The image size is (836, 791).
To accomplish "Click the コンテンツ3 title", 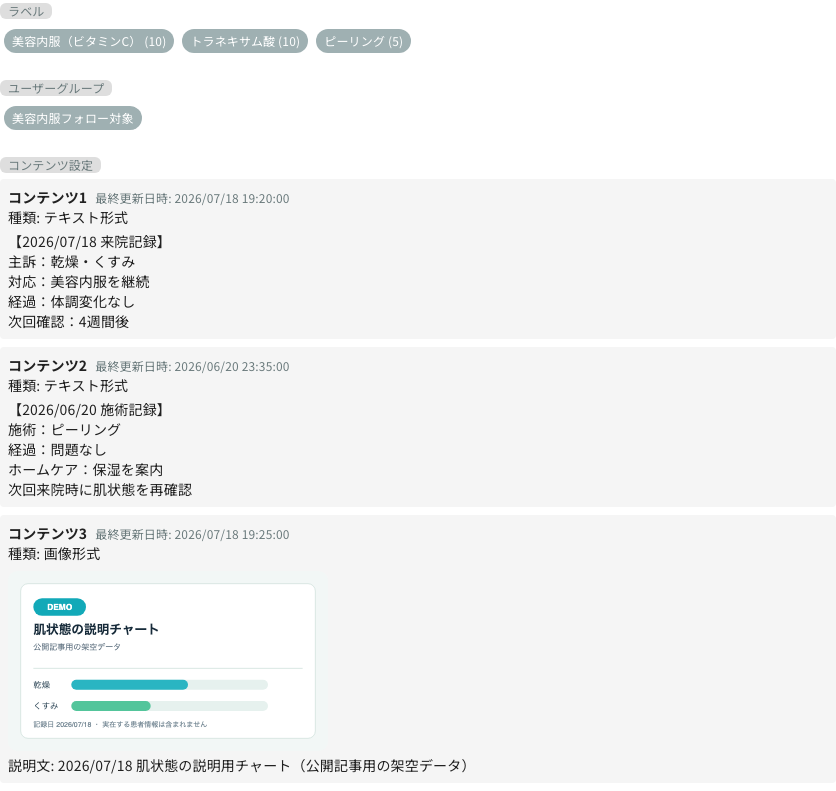I will click(47, 534).
